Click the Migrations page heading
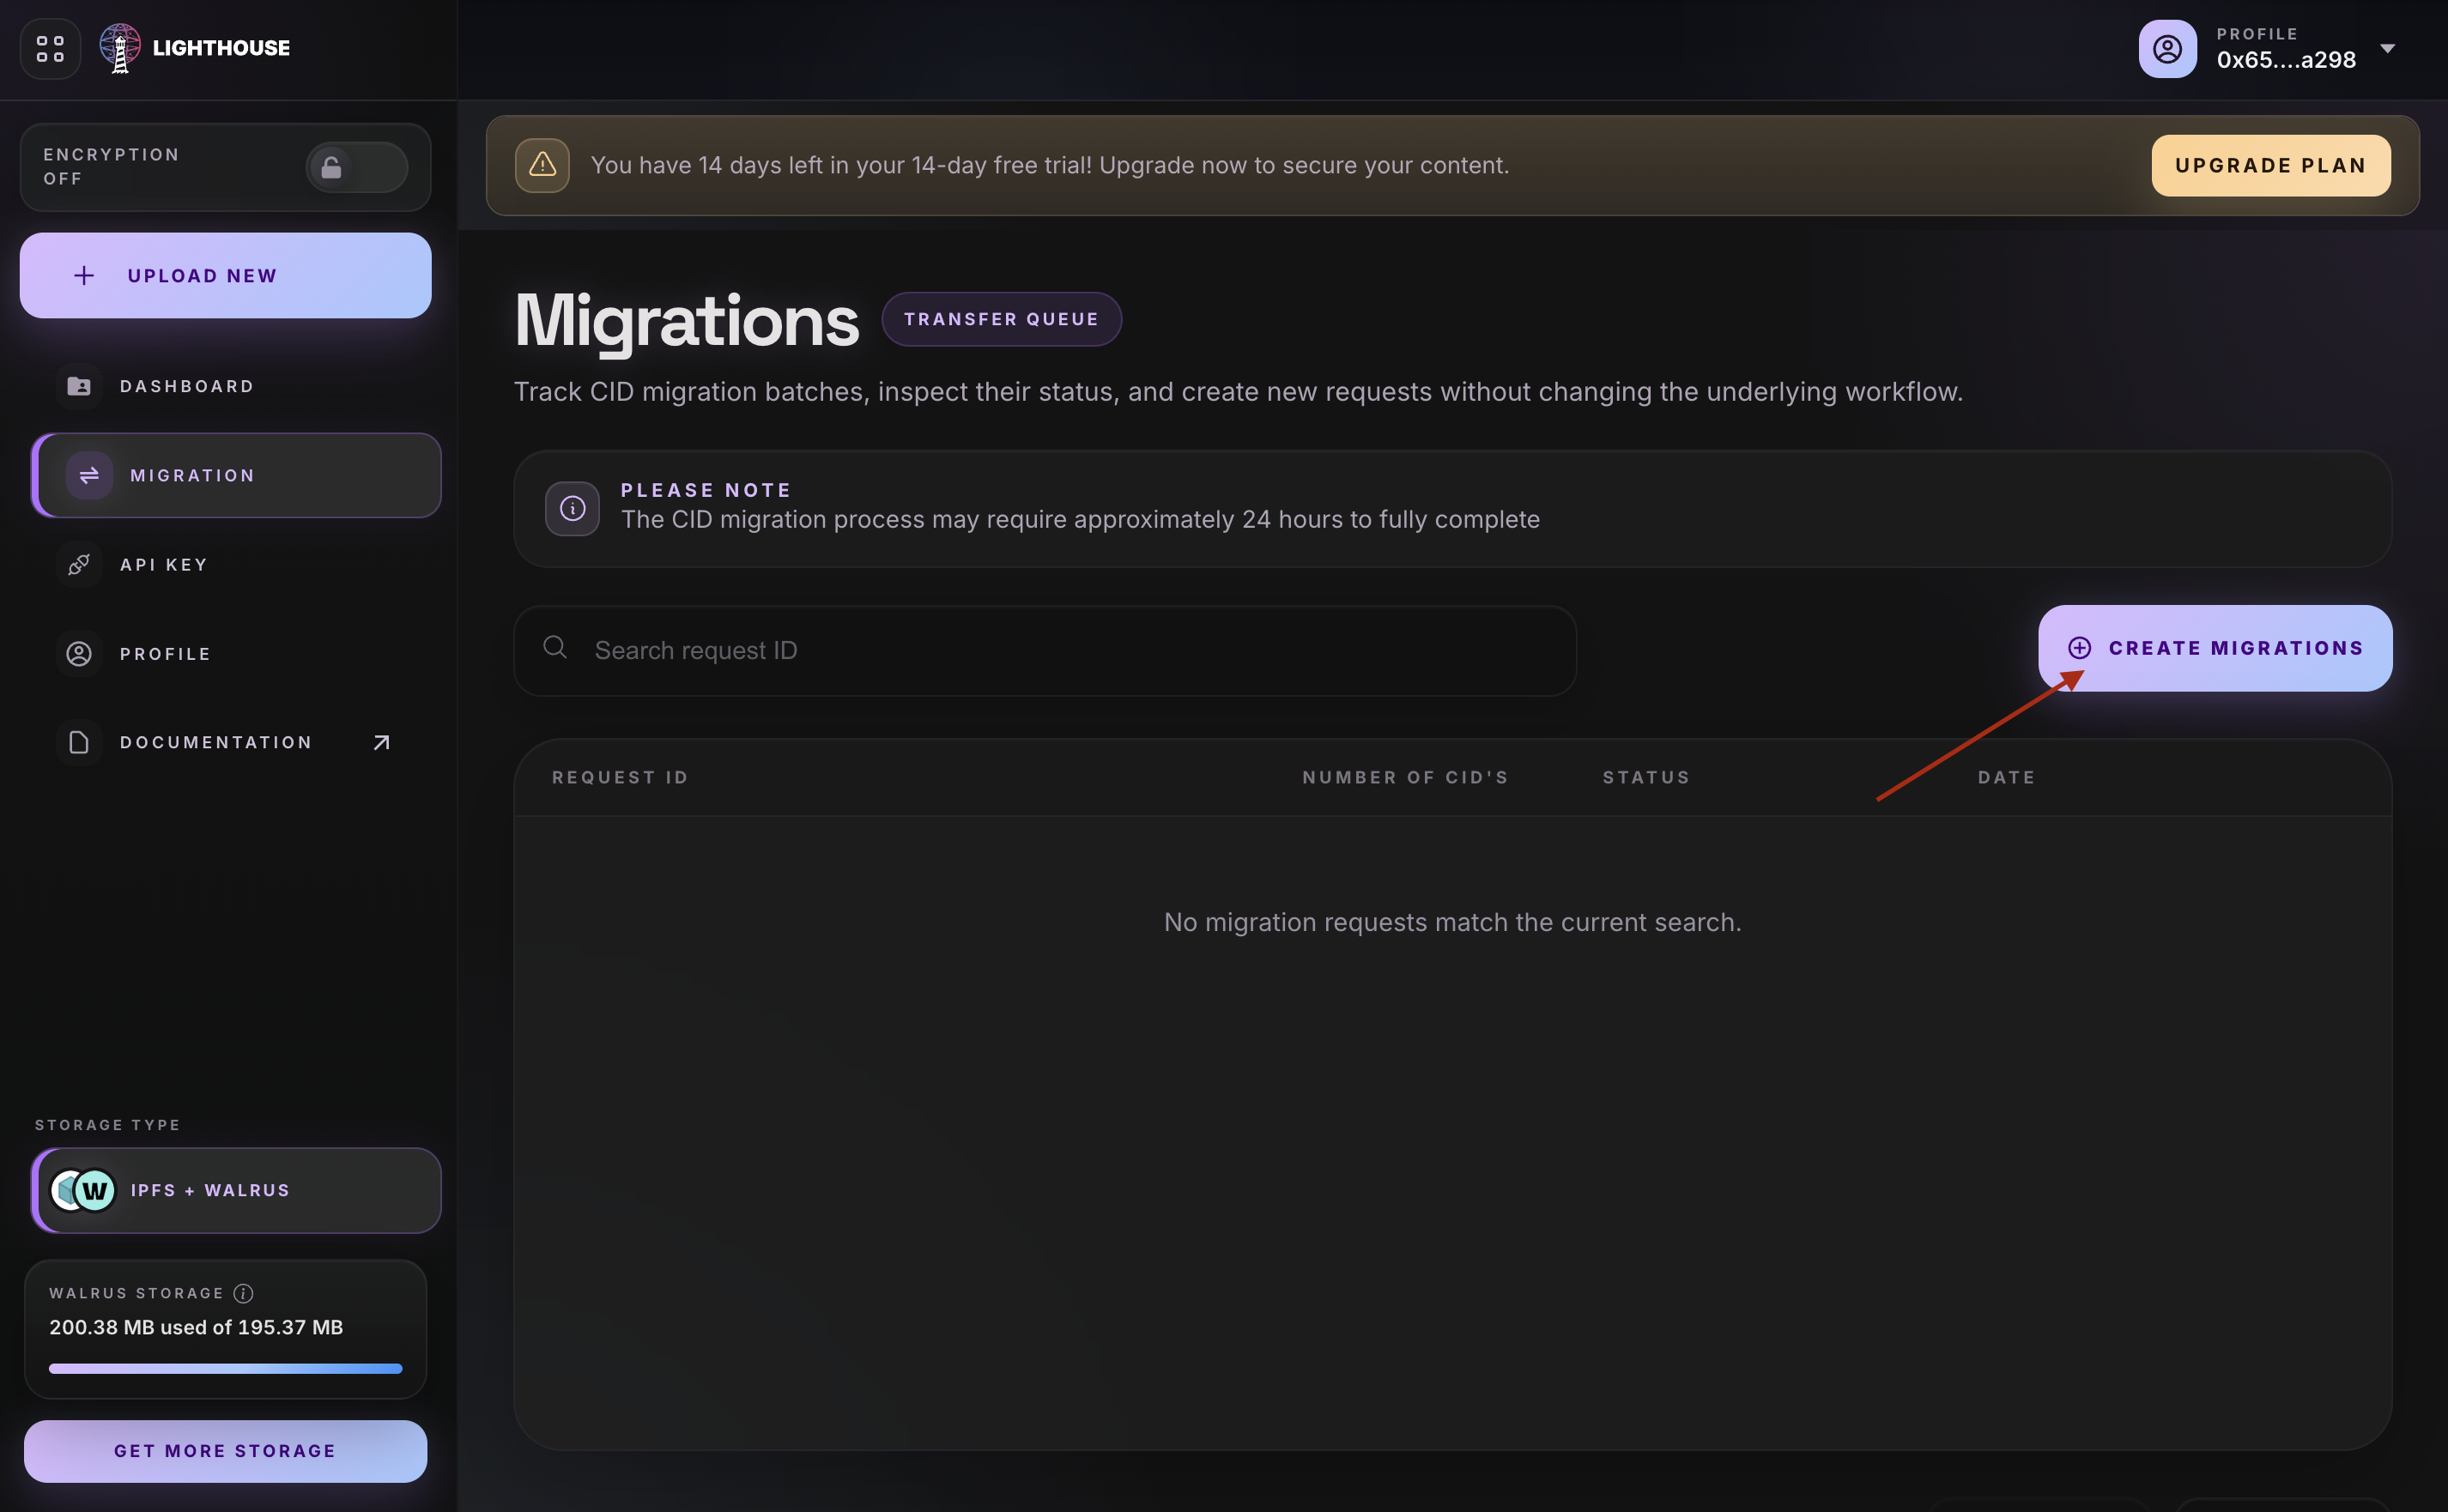 tap(686, 322)
